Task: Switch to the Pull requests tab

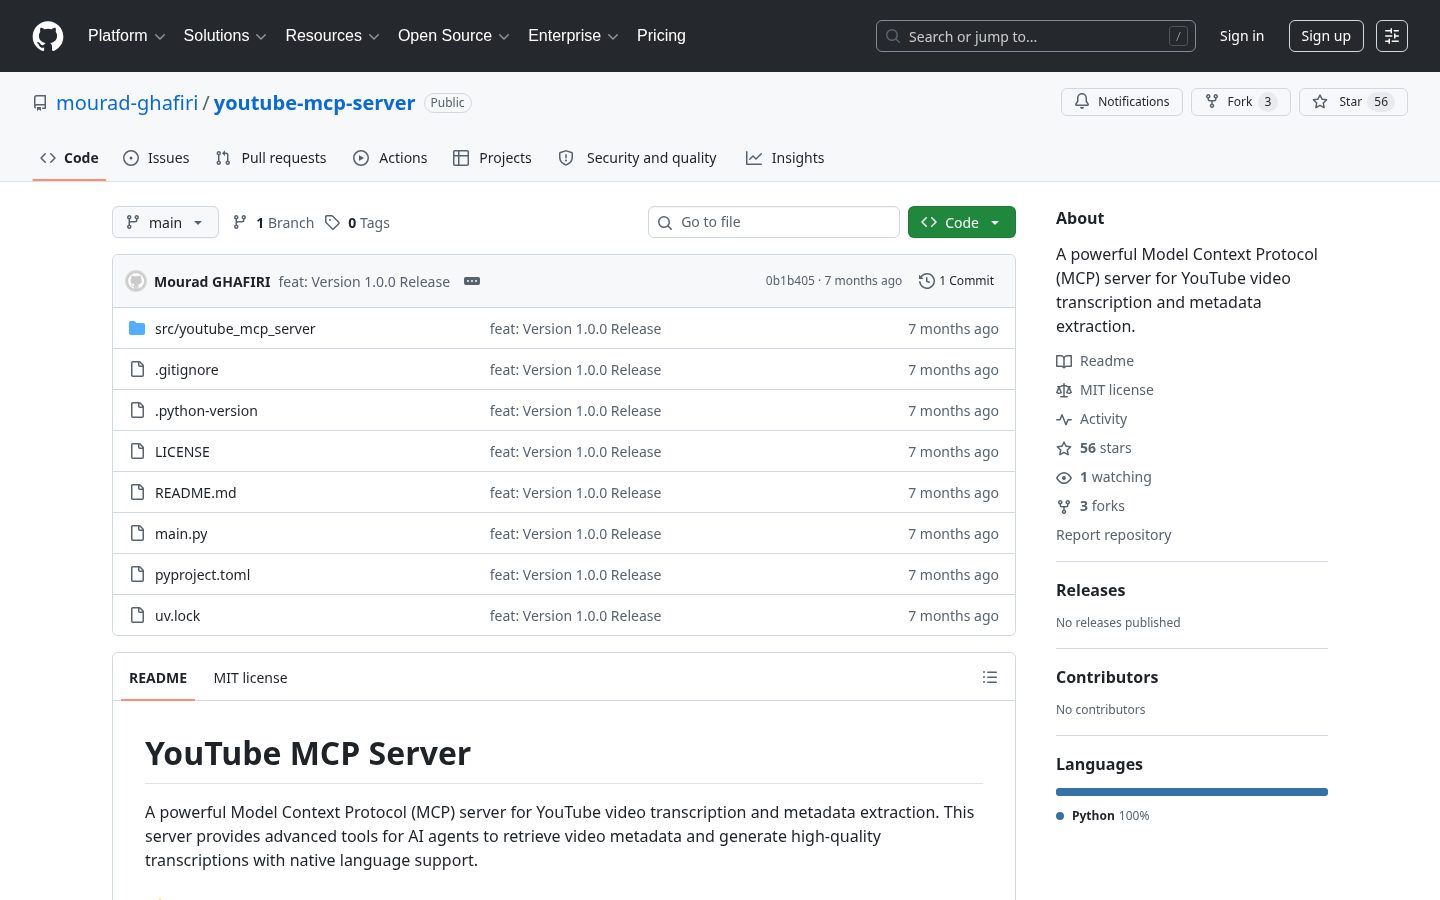Action: pos(271,158)
